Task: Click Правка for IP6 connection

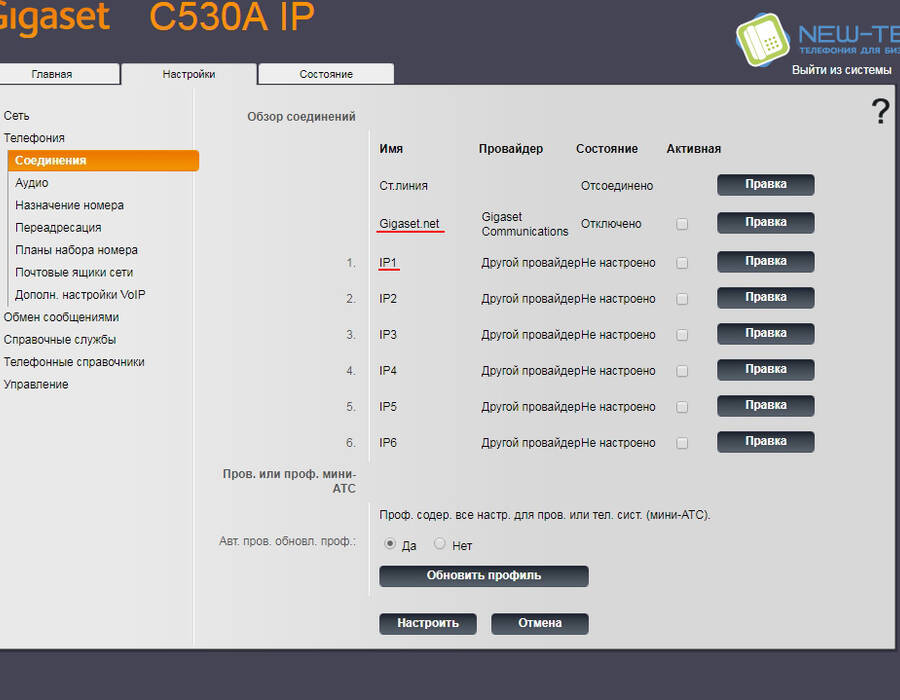Action: tap(766, 442)
